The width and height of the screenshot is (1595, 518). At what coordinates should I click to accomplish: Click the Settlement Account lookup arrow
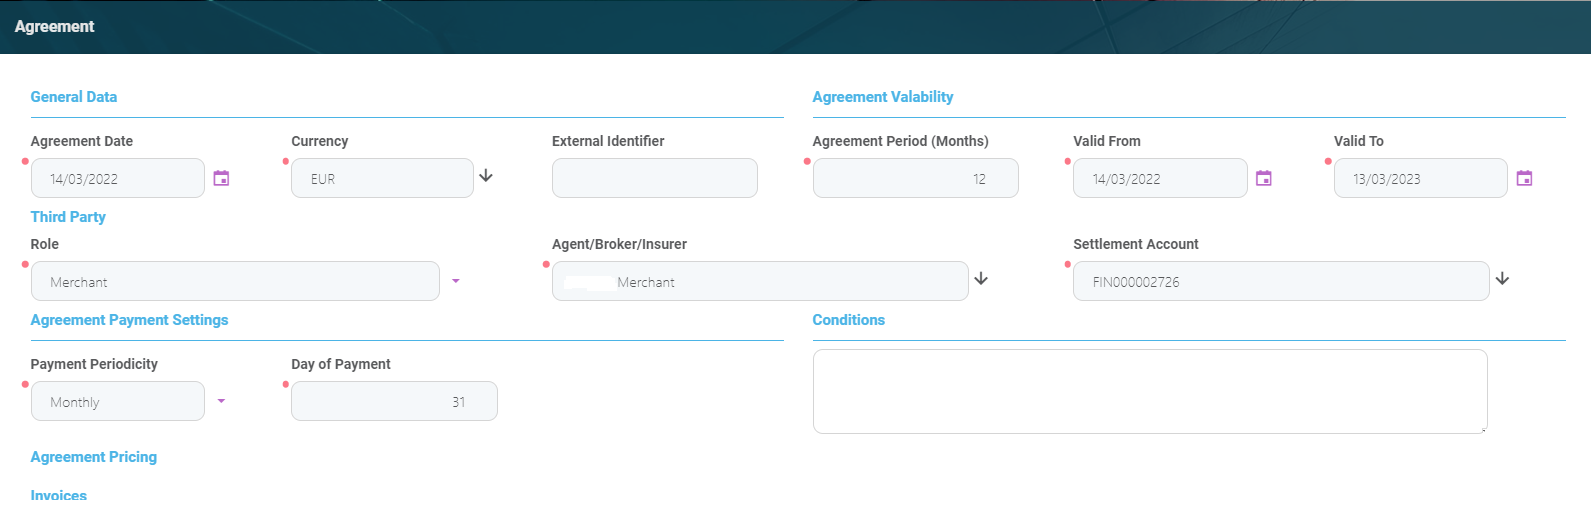[x=1502, y=279]
